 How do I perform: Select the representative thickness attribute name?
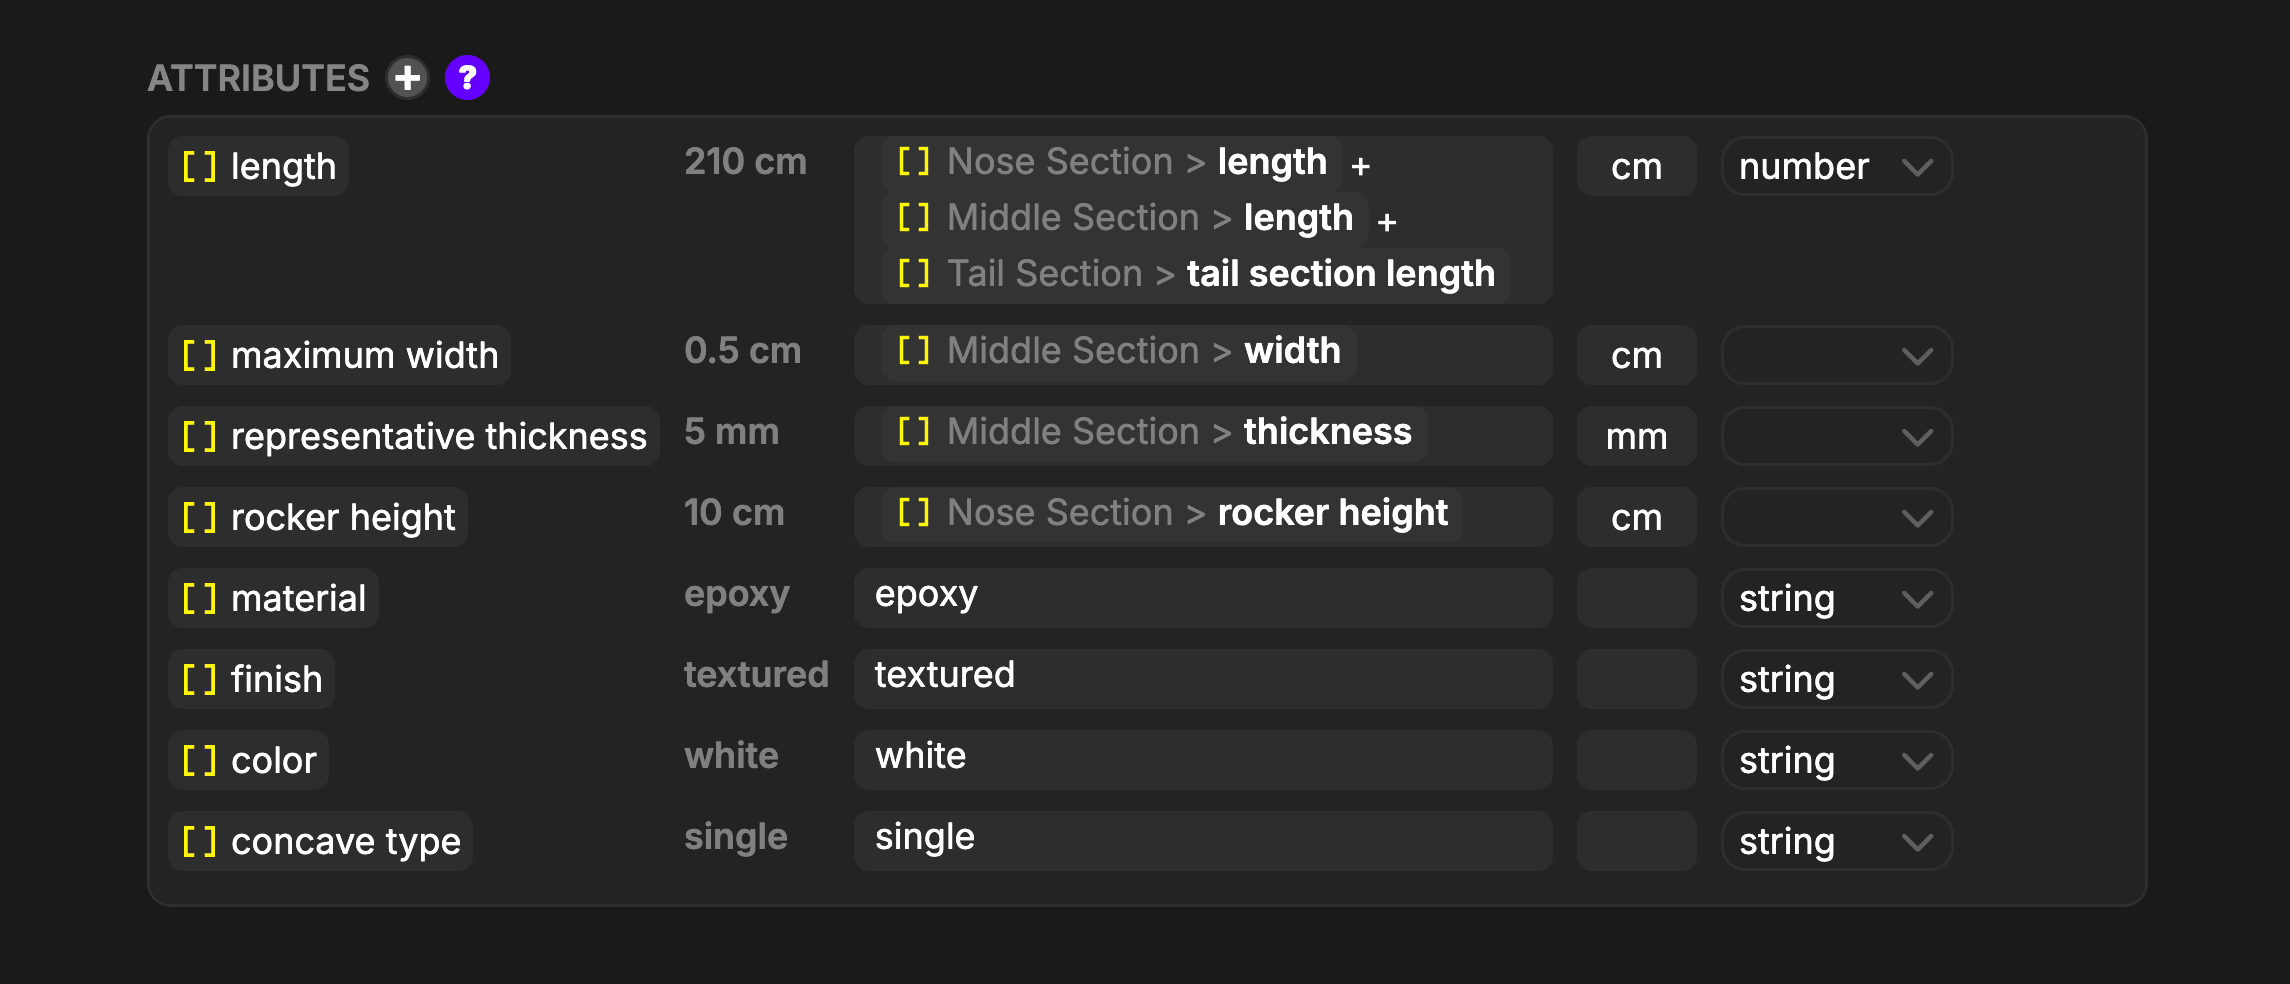(414, 436)
